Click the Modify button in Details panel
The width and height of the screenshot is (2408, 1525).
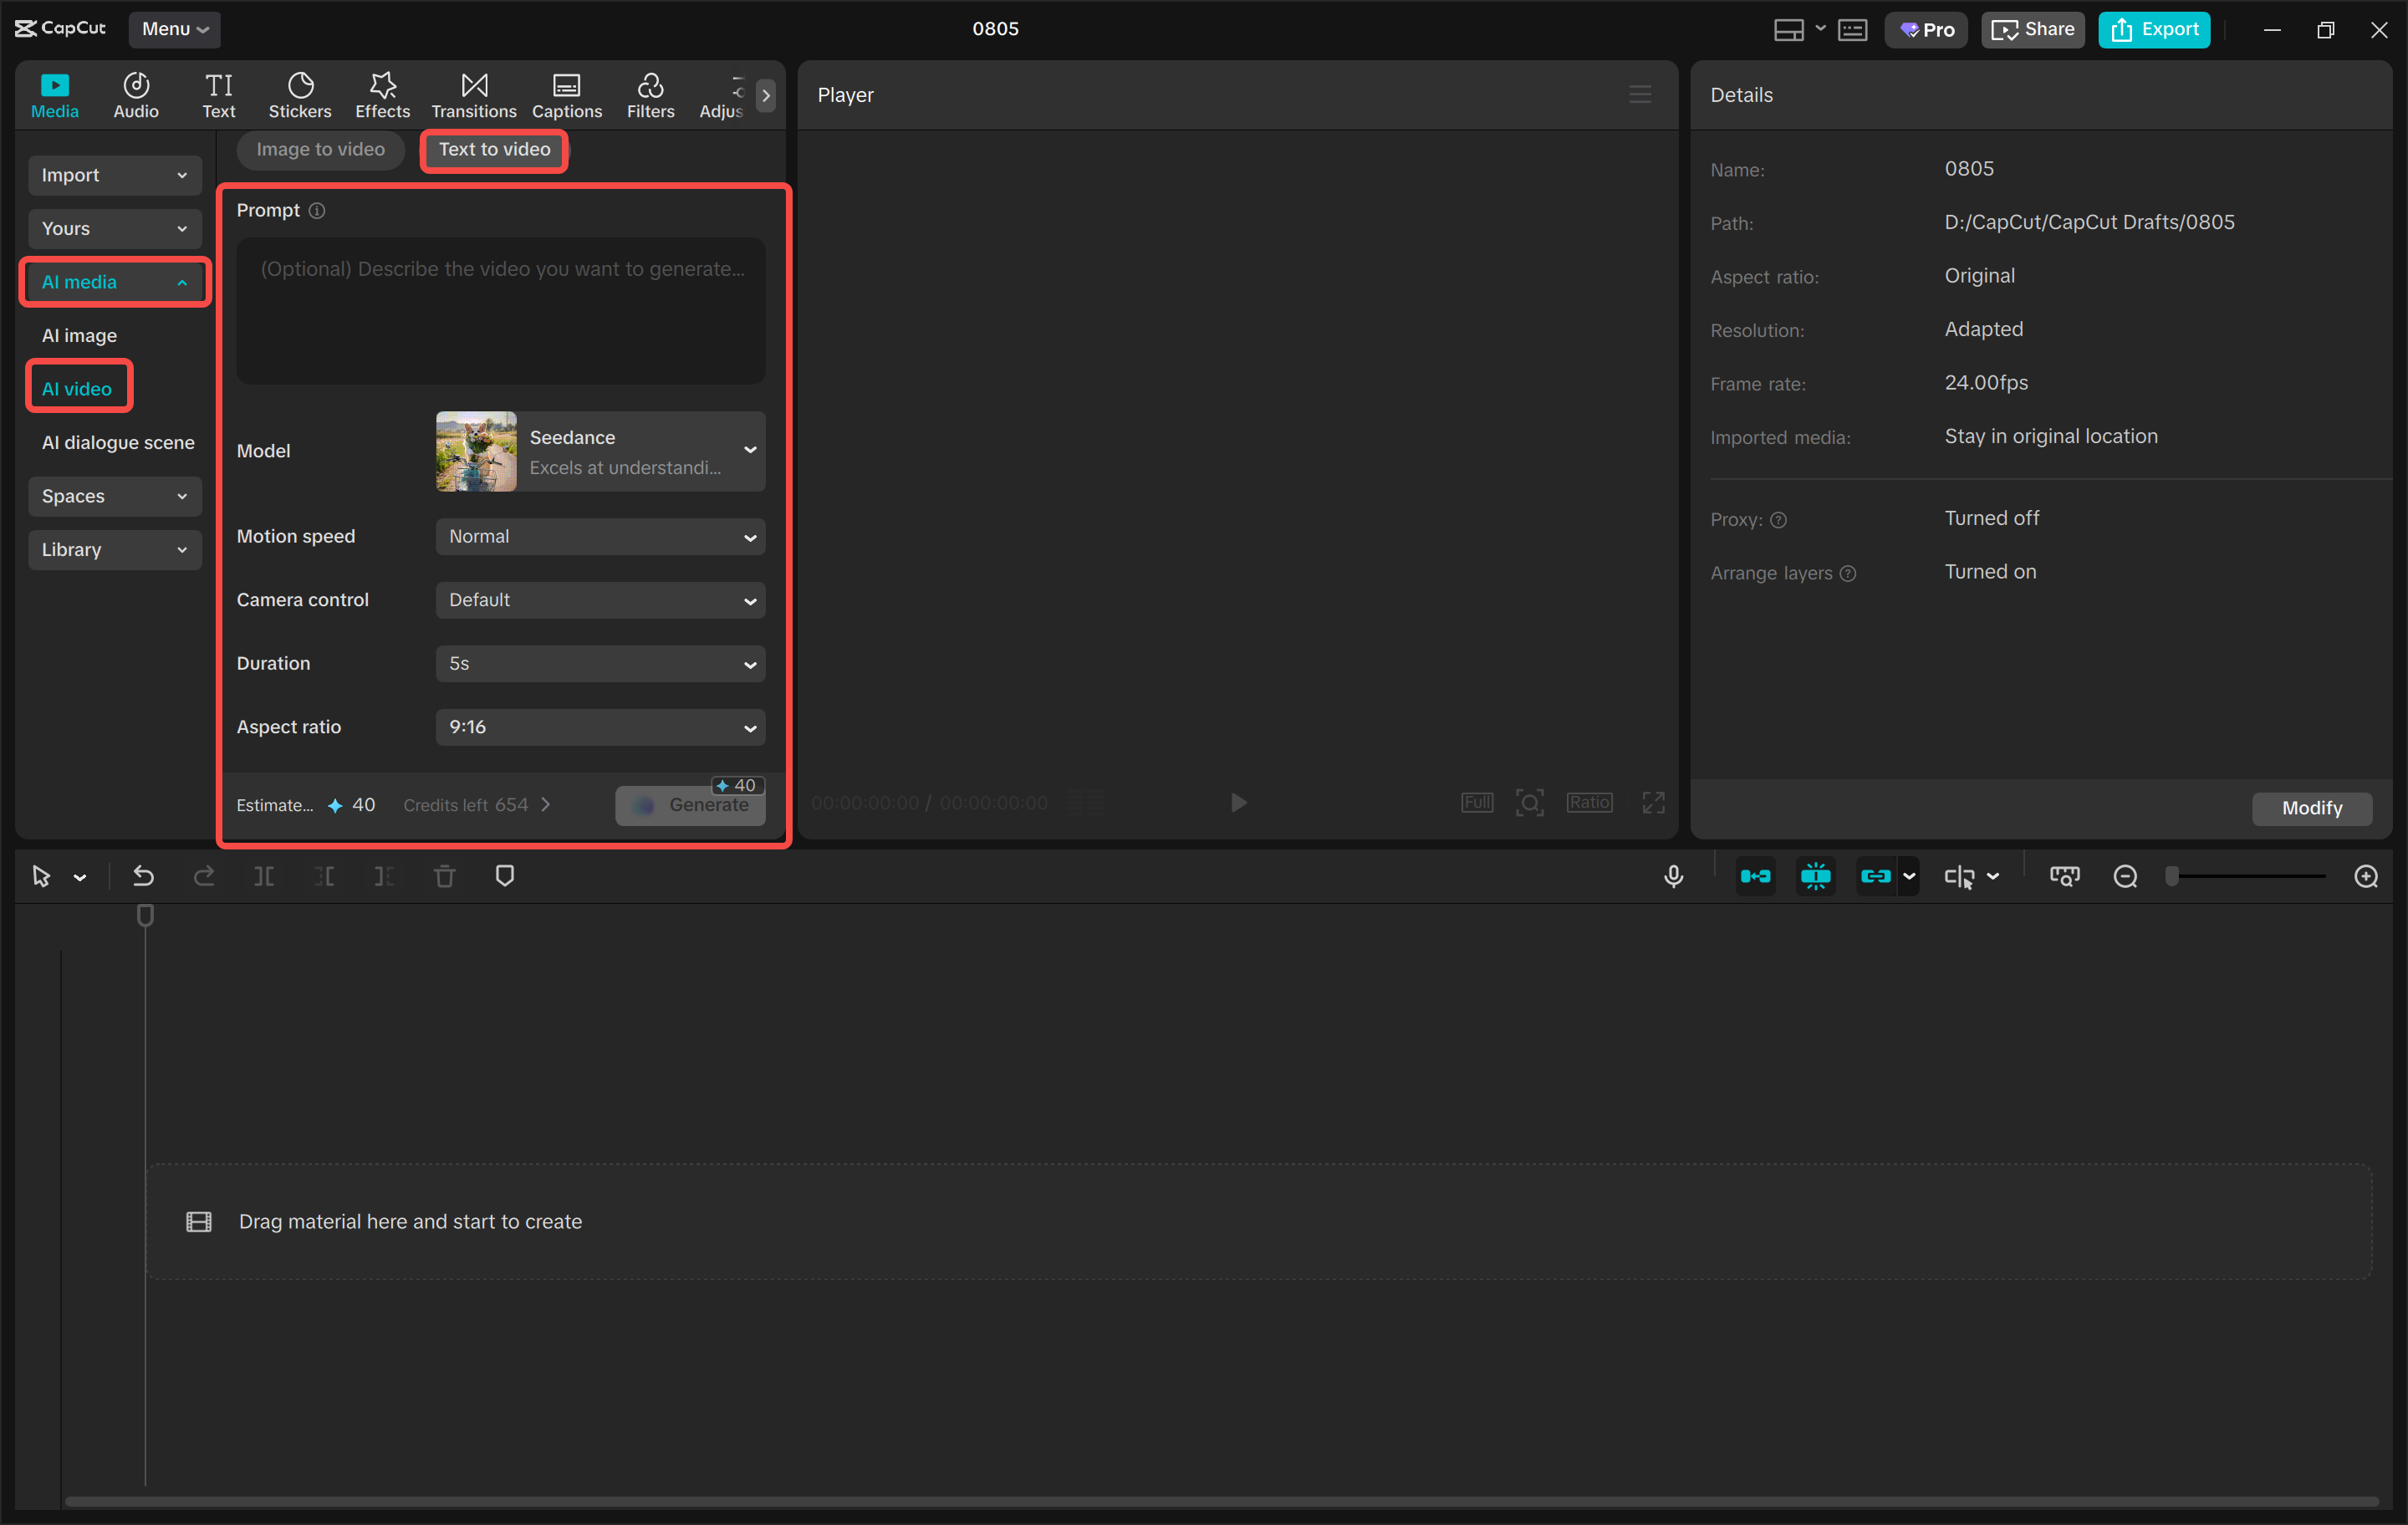2311,808
